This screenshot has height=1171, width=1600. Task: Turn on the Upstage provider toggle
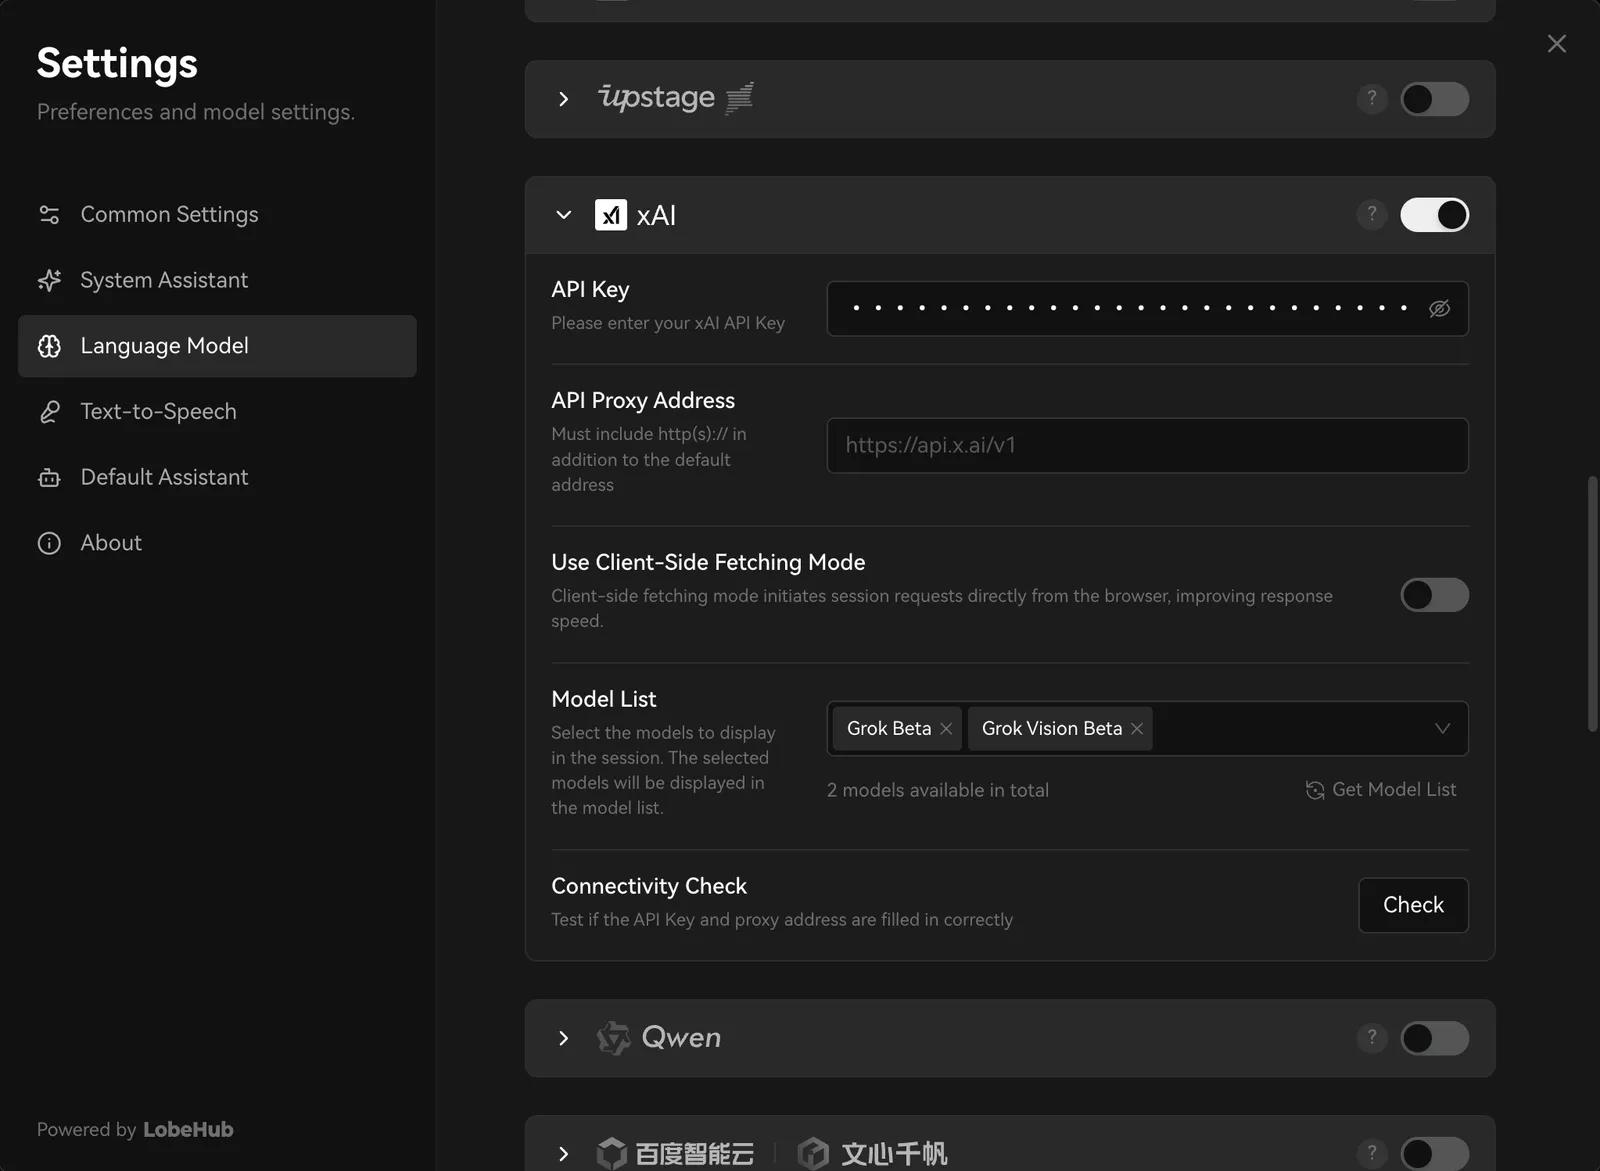tap(1434, 99)
